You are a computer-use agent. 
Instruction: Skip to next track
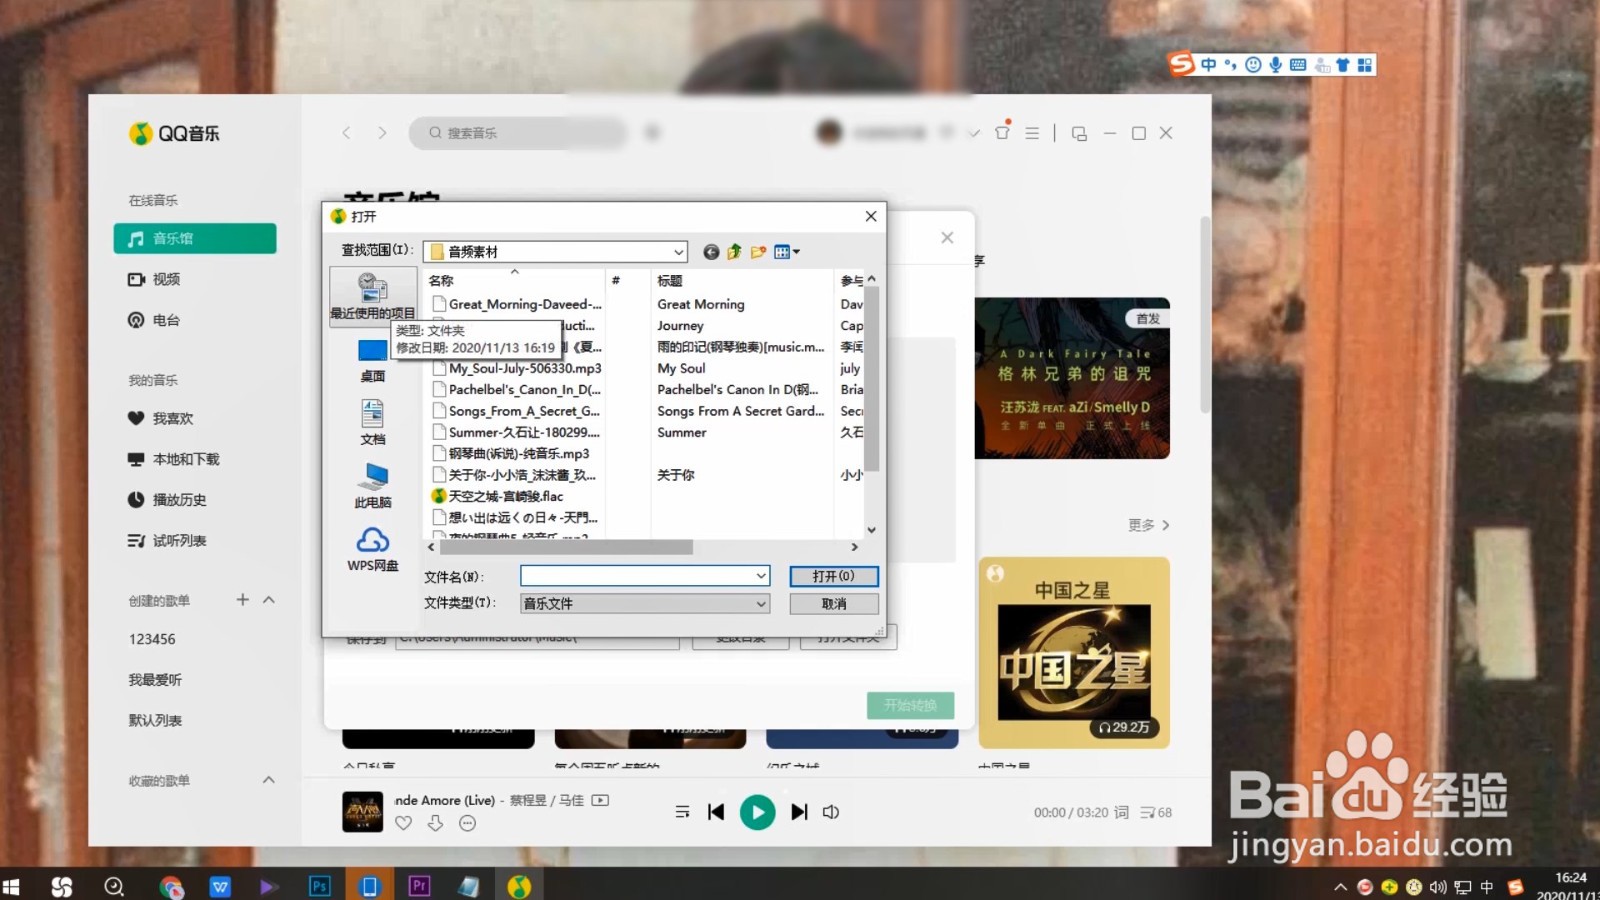pyautogui.click(x=799, y=812)
